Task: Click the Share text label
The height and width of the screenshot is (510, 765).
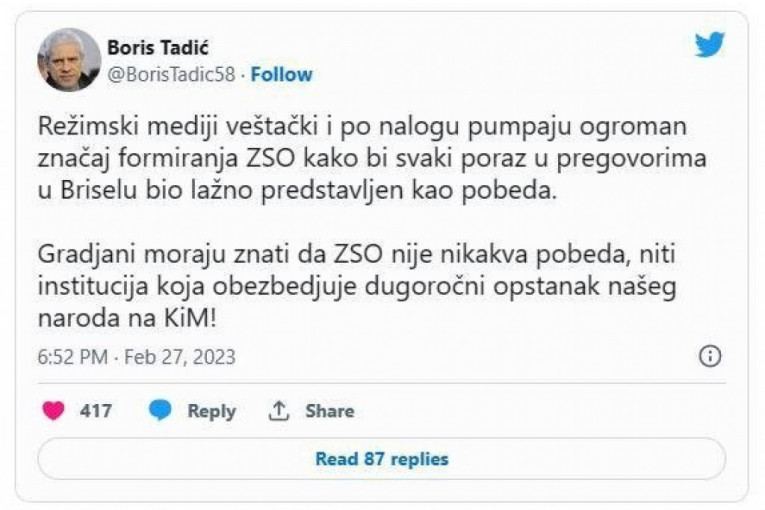Action: coord(329,411)
